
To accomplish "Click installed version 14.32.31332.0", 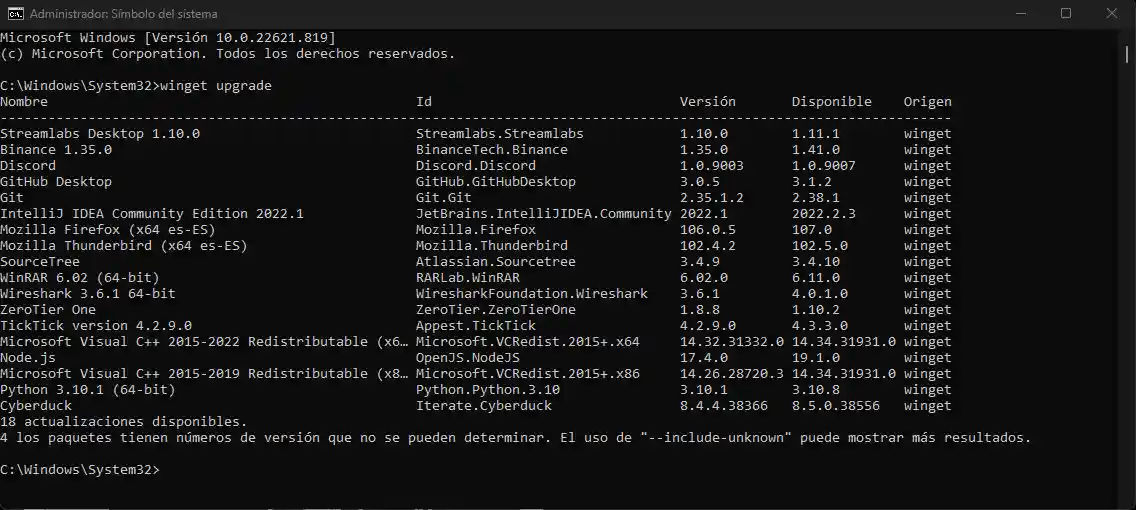I will tap(732, 341).
